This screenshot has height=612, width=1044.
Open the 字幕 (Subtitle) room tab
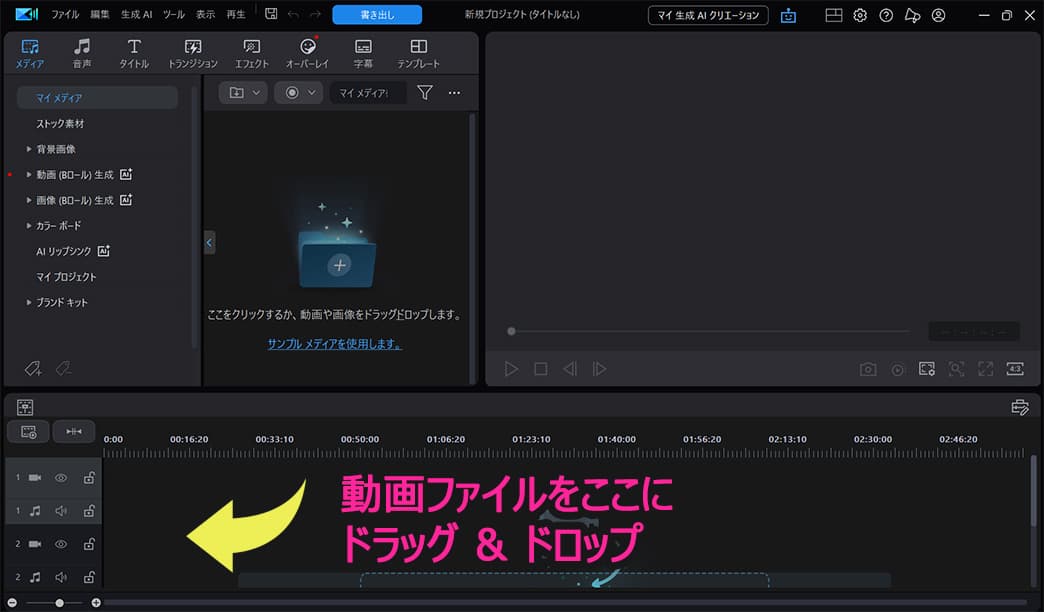[363, 53]
